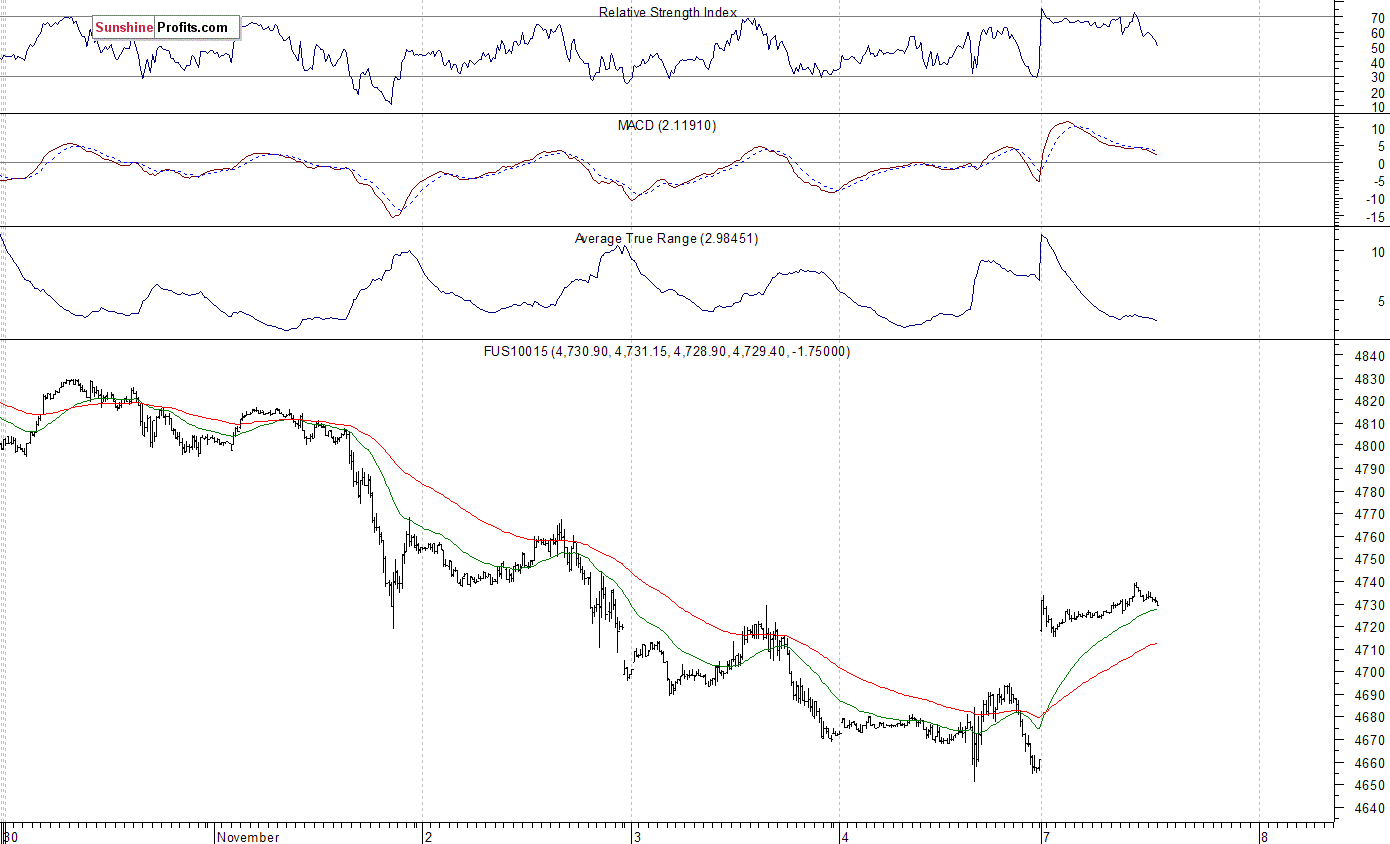Select date axis label 4
1390x844 pixels.
[x=846, y=837]
